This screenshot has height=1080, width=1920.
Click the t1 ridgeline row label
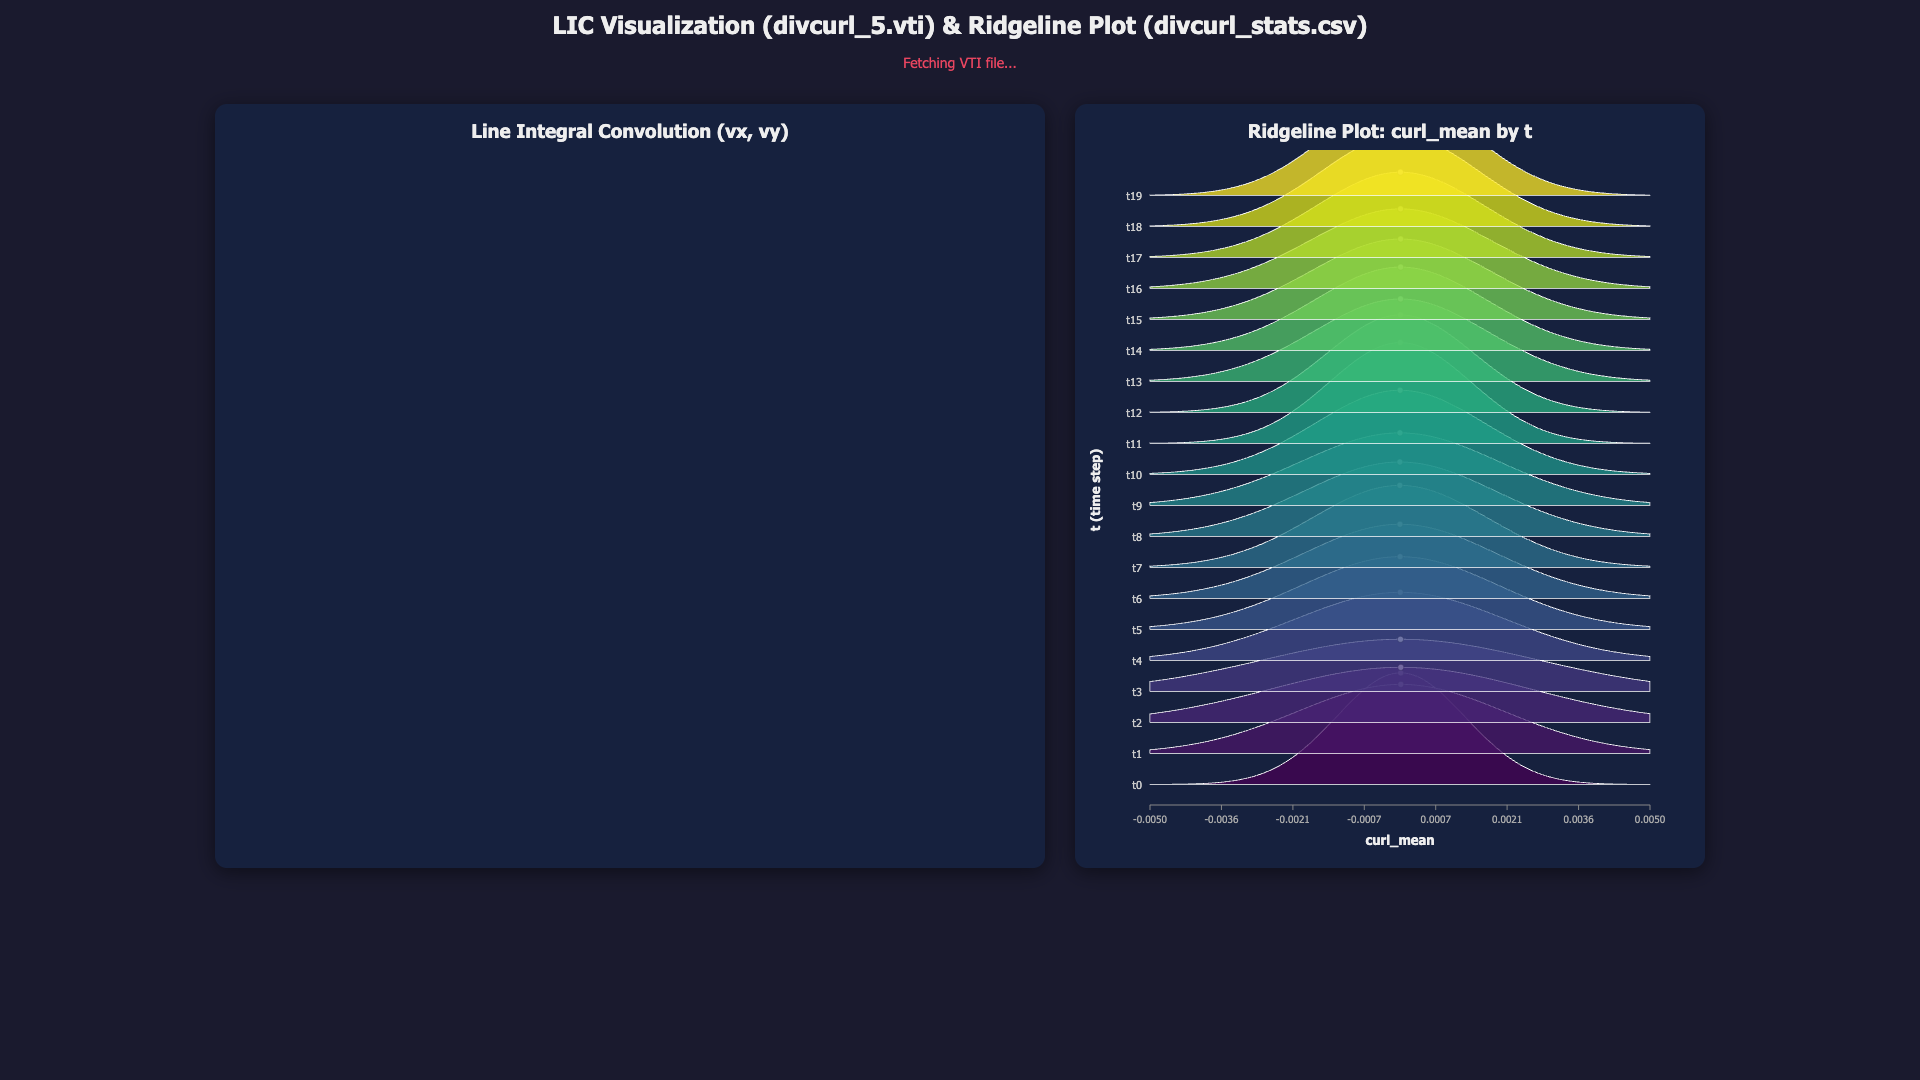1136,754
